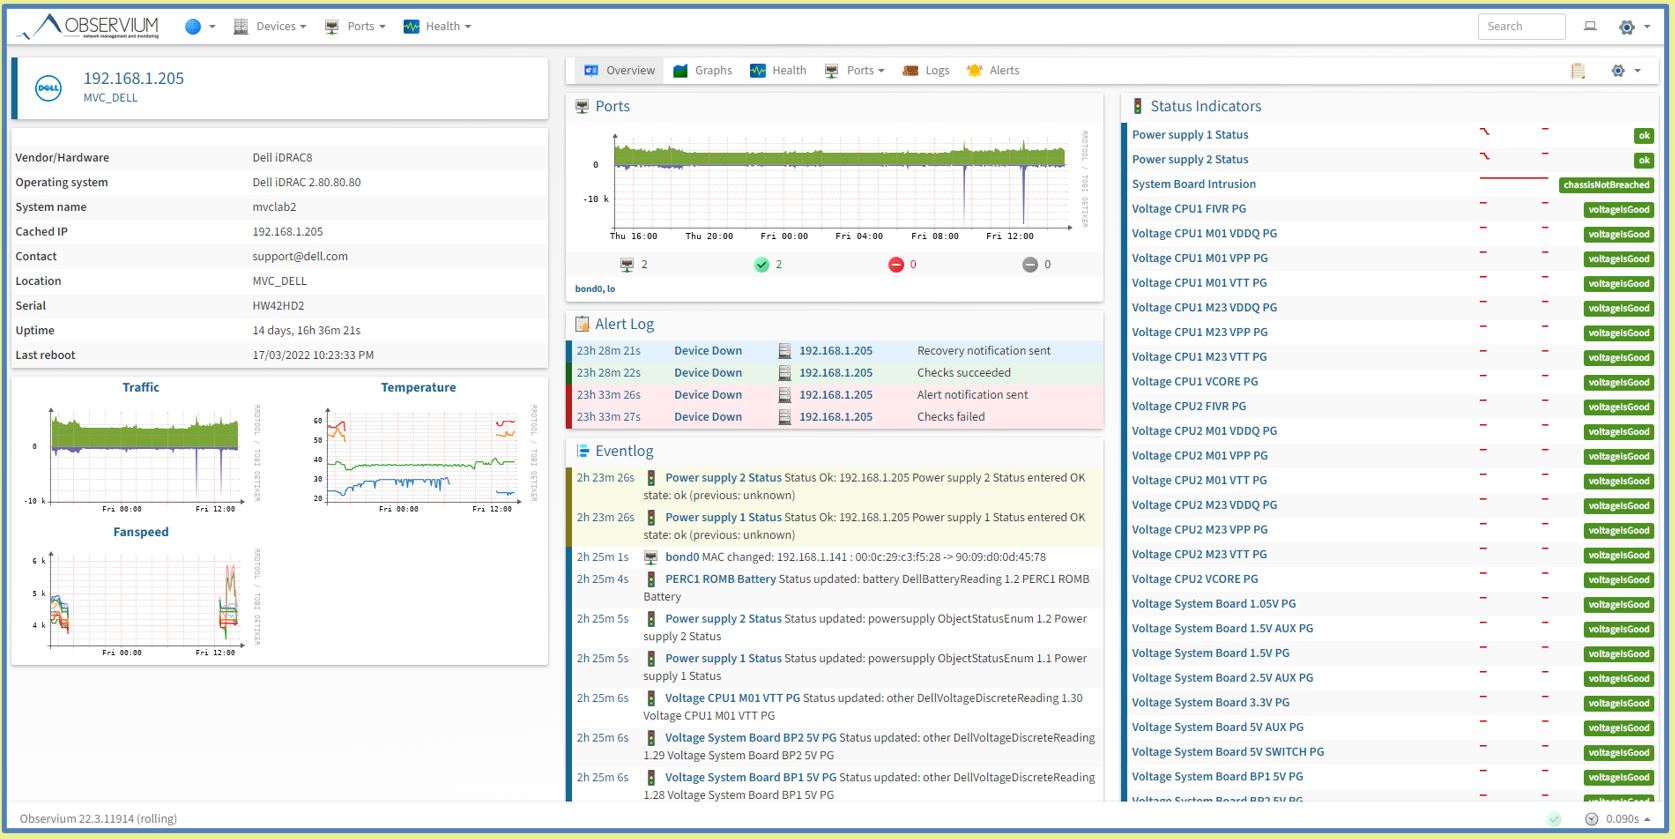Click the green up-ports checkmark icon
Screen dimensions: 1675x839
pyautogui.click(x=762, y=265)
